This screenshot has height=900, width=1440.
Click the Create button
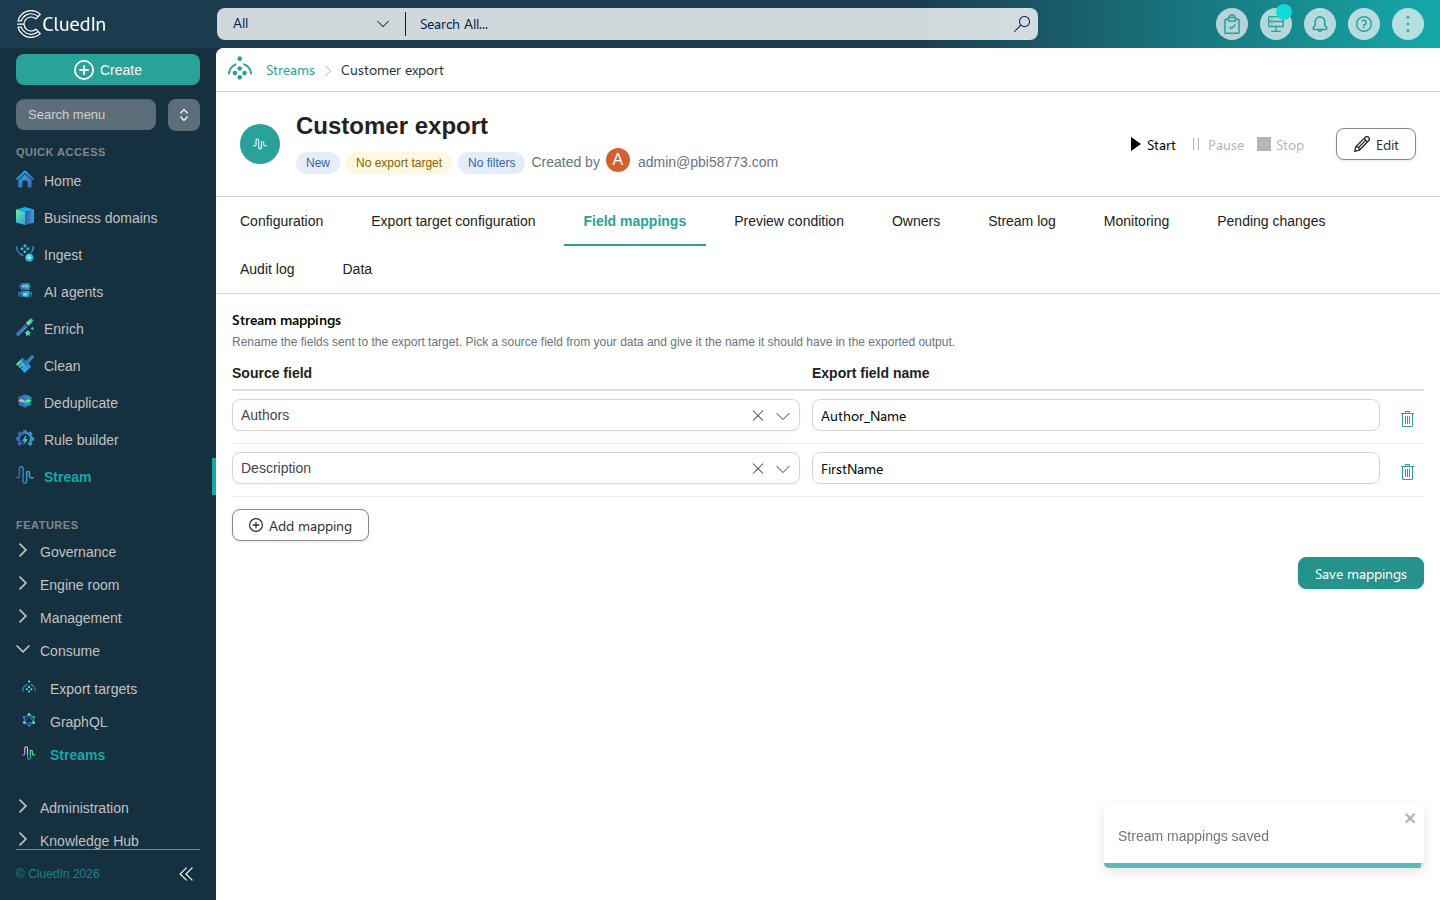click(x=108, y=70)
